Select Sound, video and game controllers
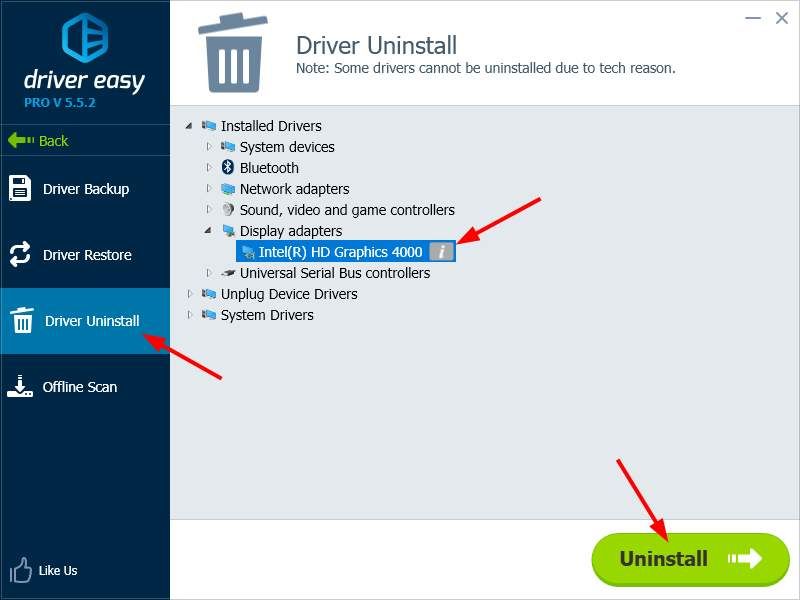 346,210
